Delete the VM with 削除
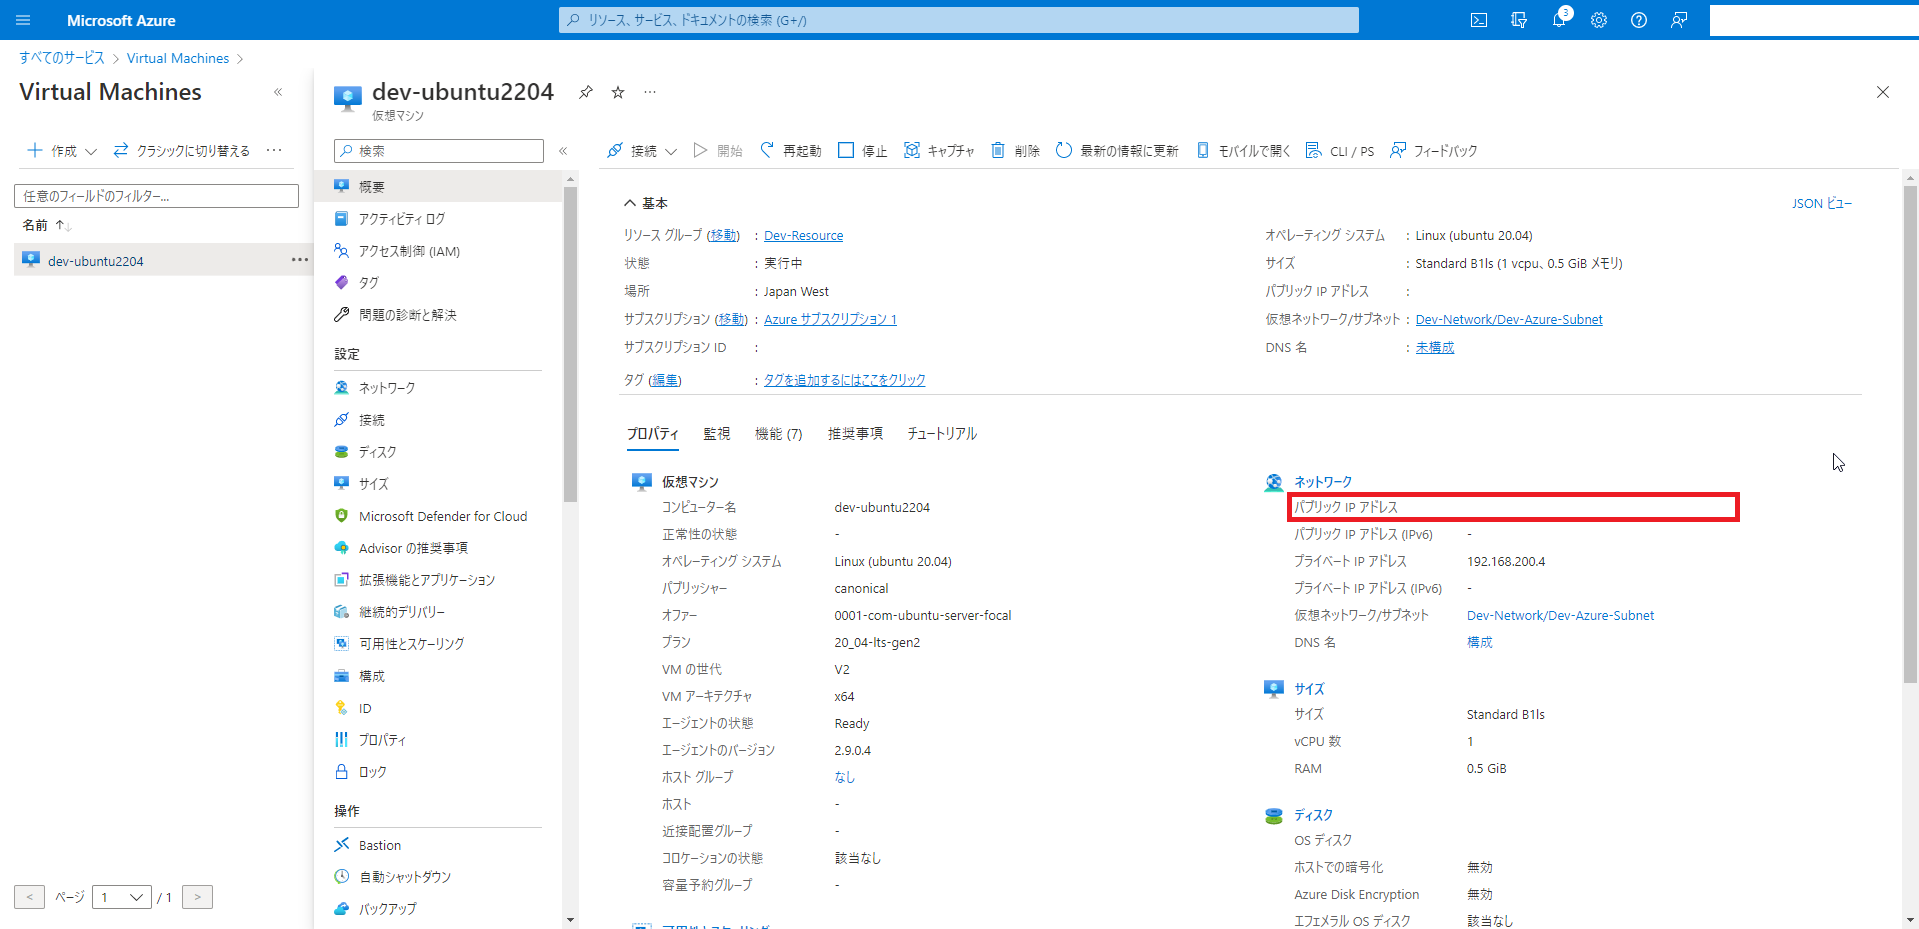1919x929 pixels. 1015,151
